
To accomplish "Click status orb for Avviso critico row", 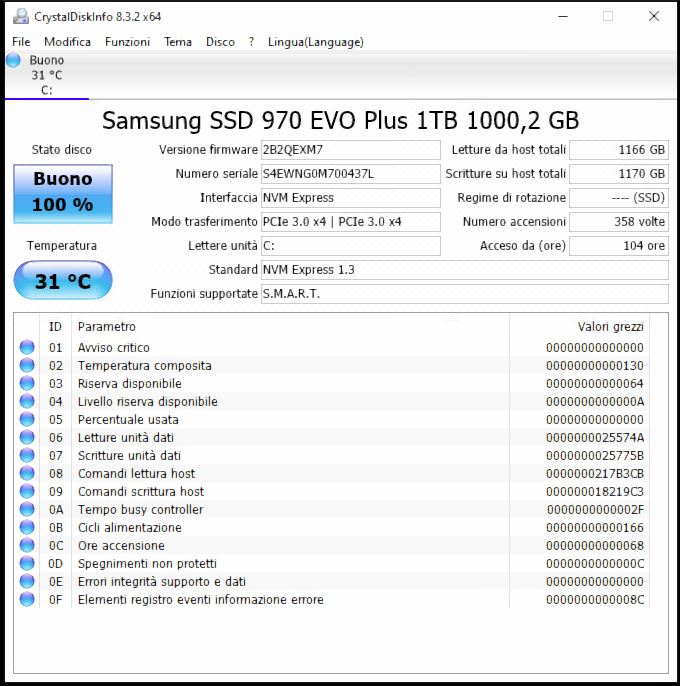I will pos(27,347).
